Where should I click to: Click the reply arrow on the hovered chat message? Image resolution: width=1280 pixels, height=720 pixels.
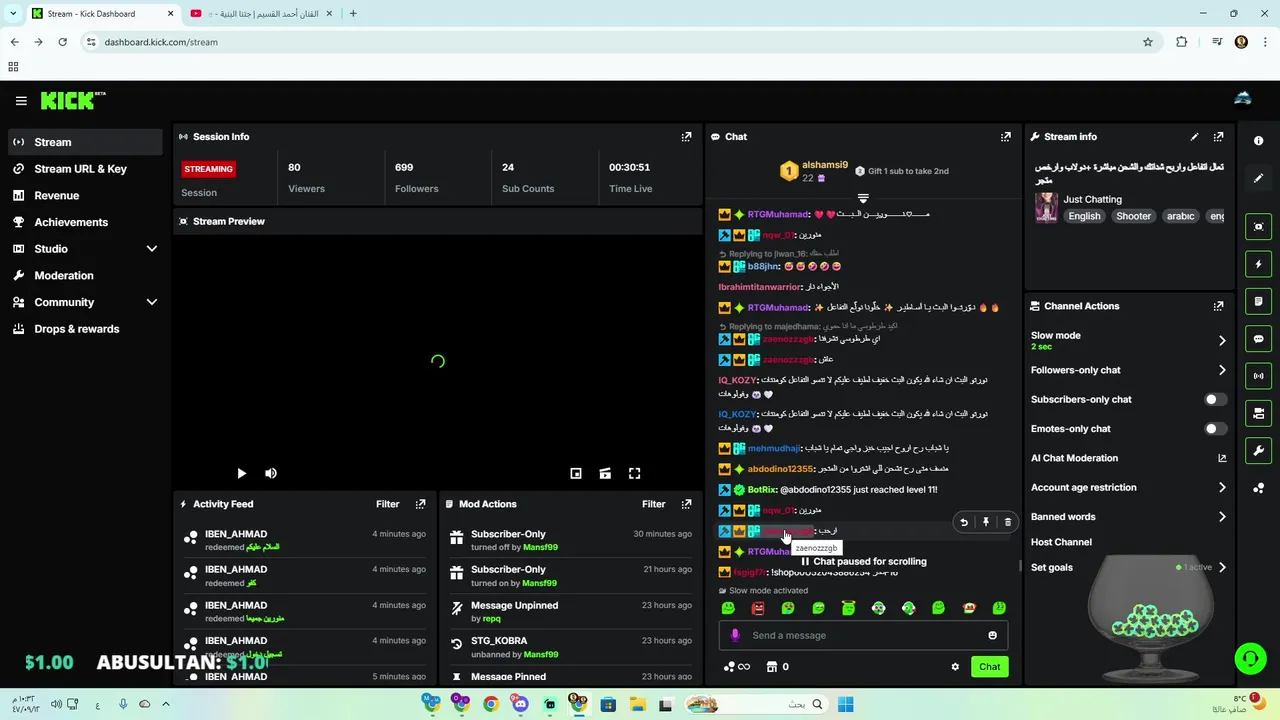click(964, 522)
